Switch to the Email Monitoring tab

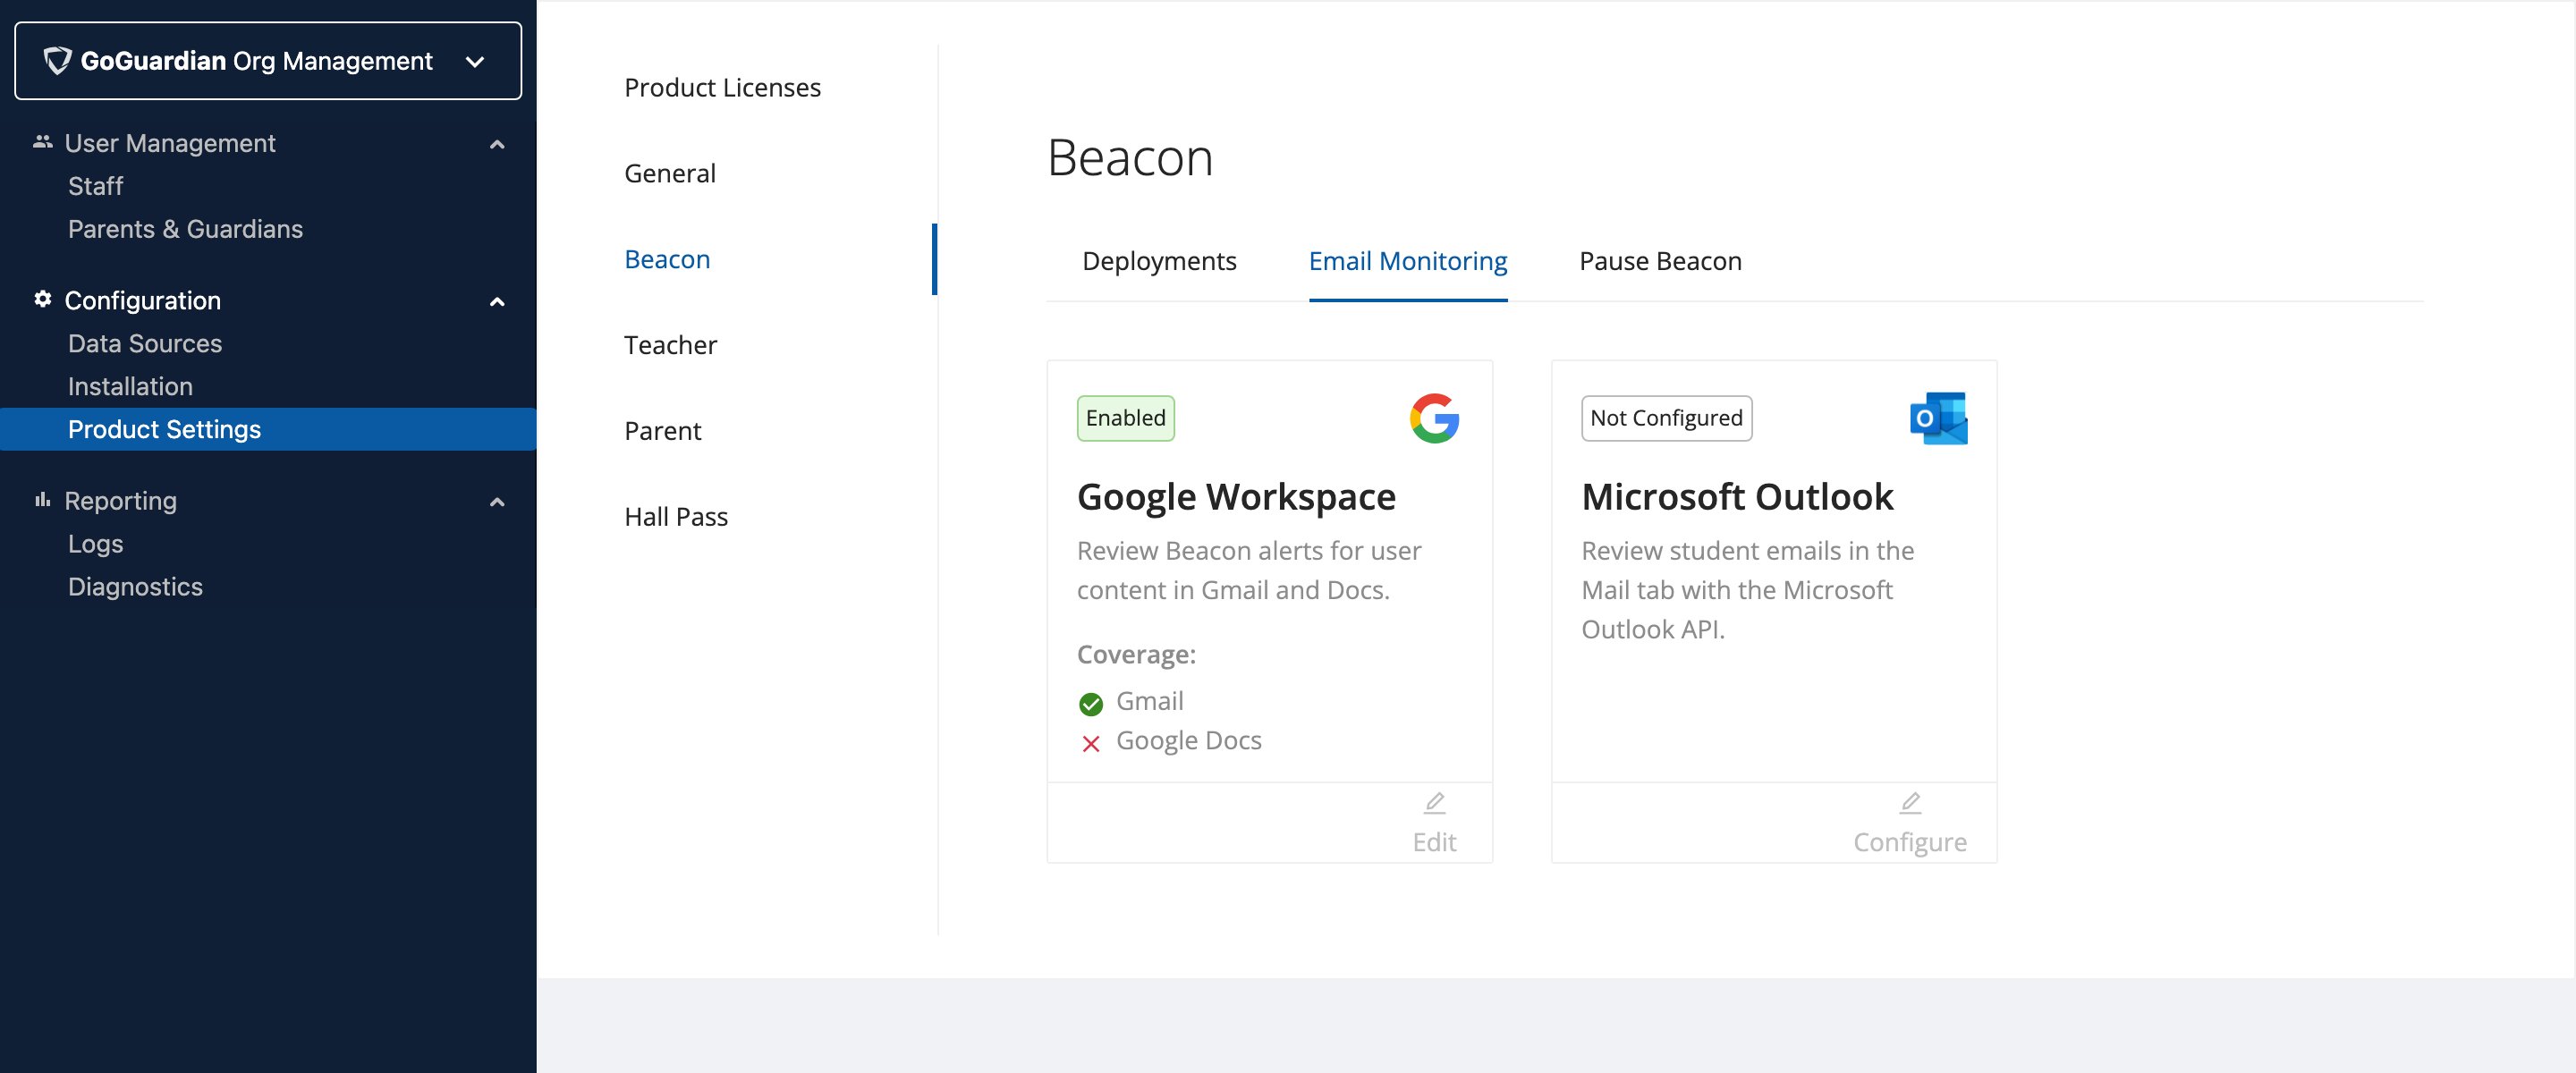[1408, 261]
